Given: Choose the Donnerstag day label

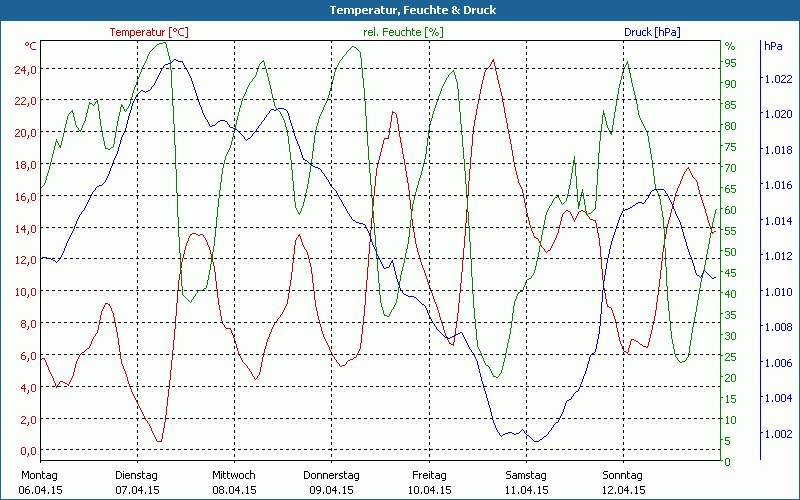Looking at the screenshot, I should [x=331, y=475].
